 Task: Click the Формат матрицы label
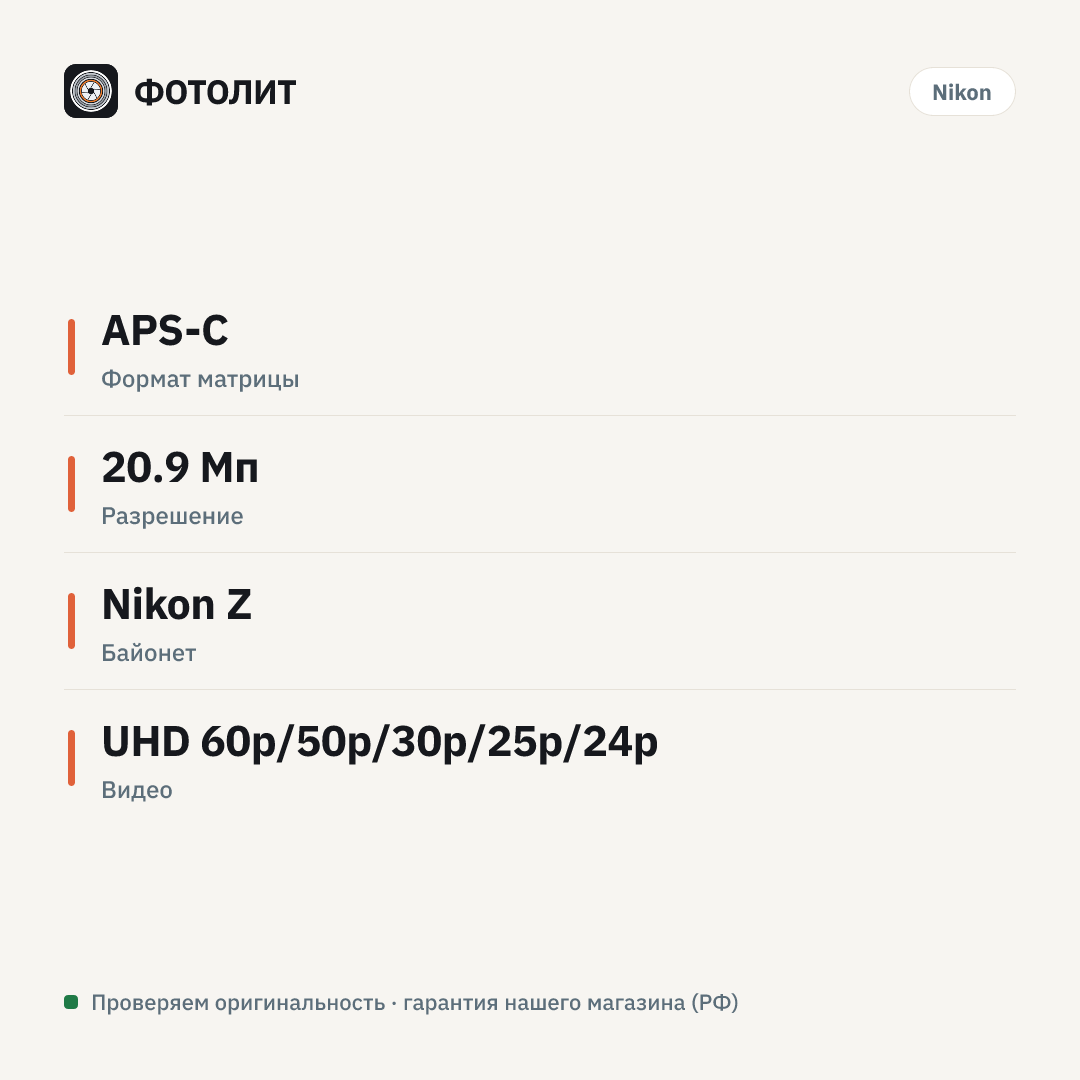(200, 380)
